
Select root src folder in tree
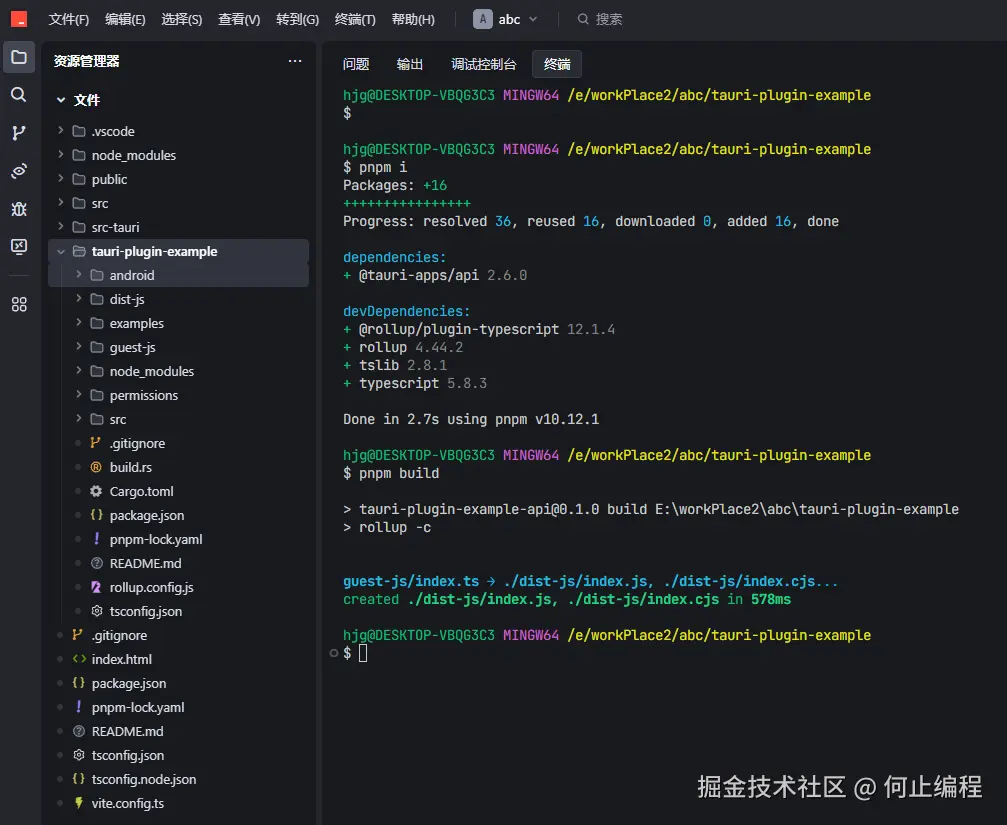click(x=179, y=203)
